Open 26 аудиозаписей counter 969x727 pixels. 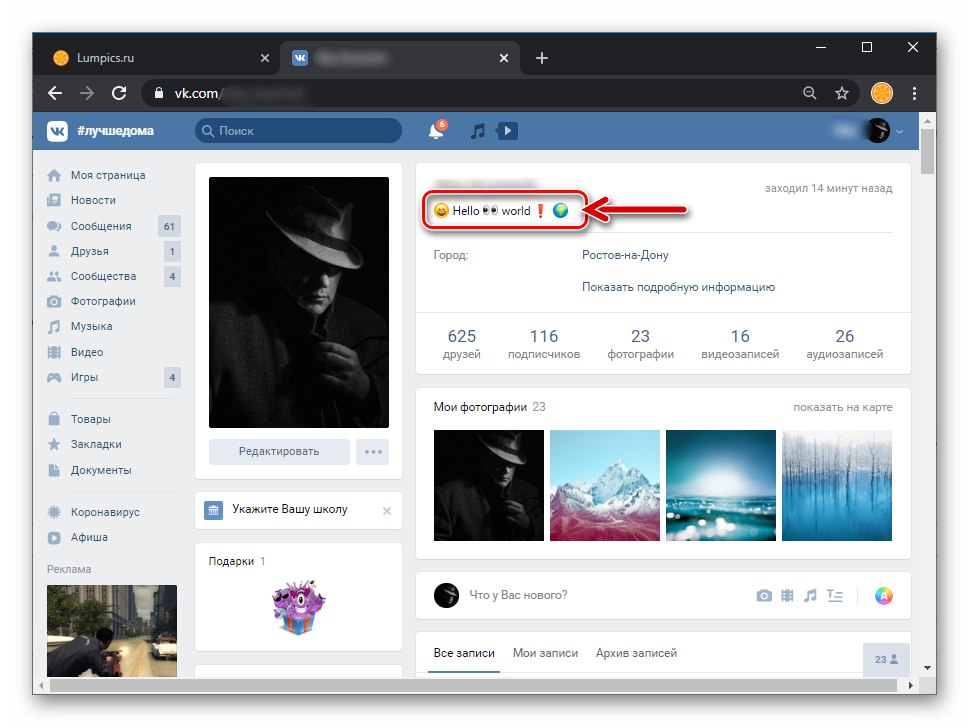[845, 344]
